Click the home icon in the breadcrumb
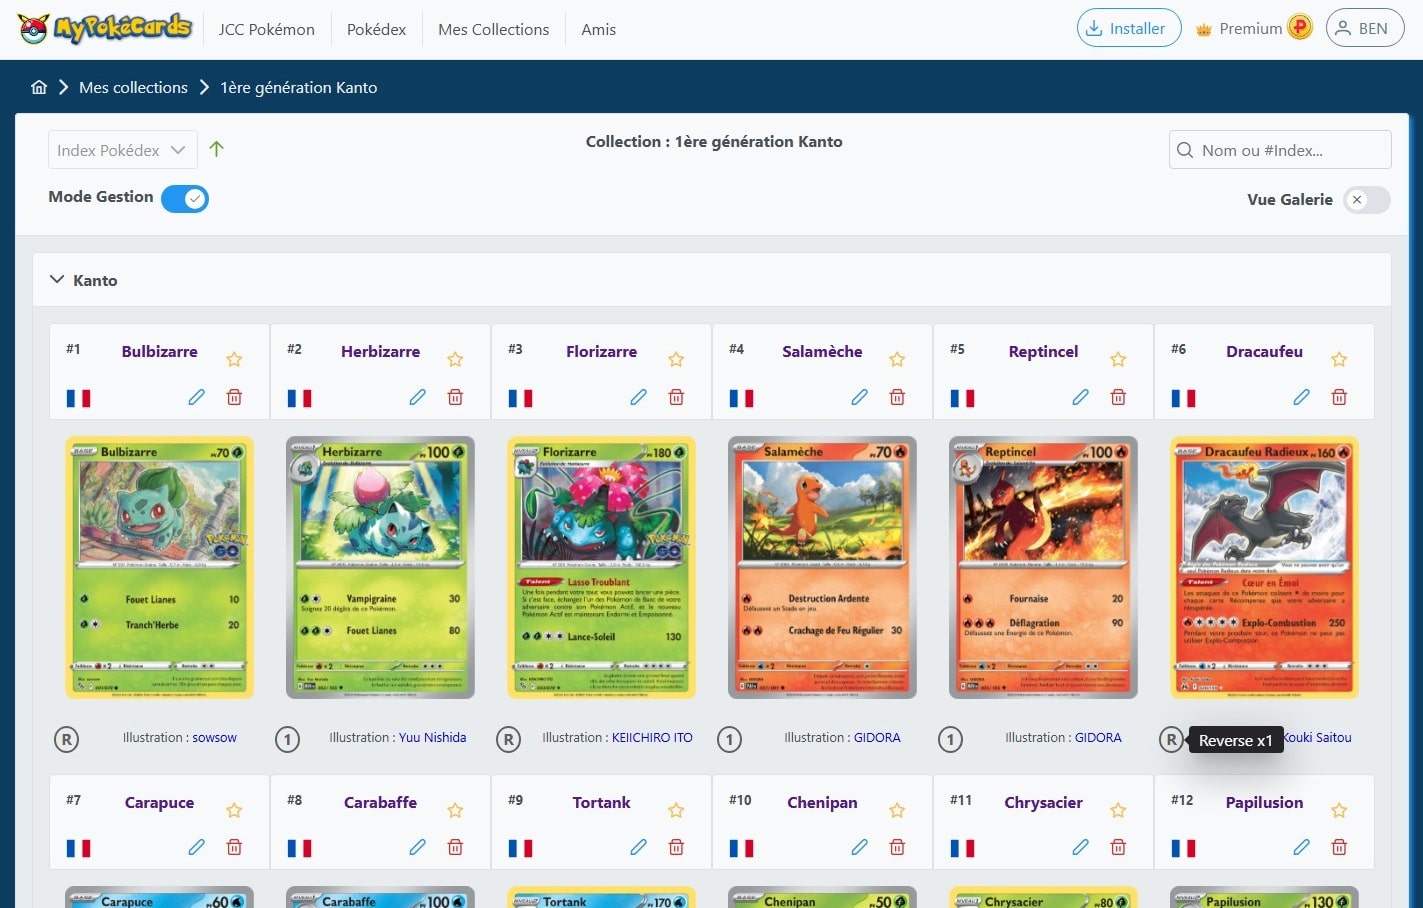 [x=39, y=87]
